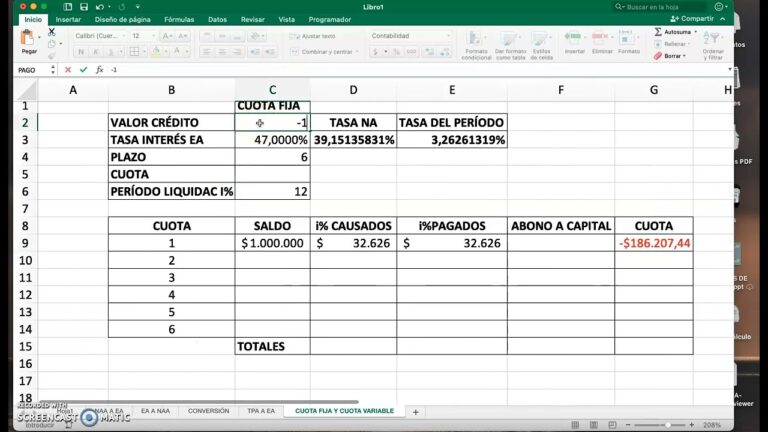Click the feedback smiley icon
768x432 pixels.
pyautogui.click(x=719, y=7)
